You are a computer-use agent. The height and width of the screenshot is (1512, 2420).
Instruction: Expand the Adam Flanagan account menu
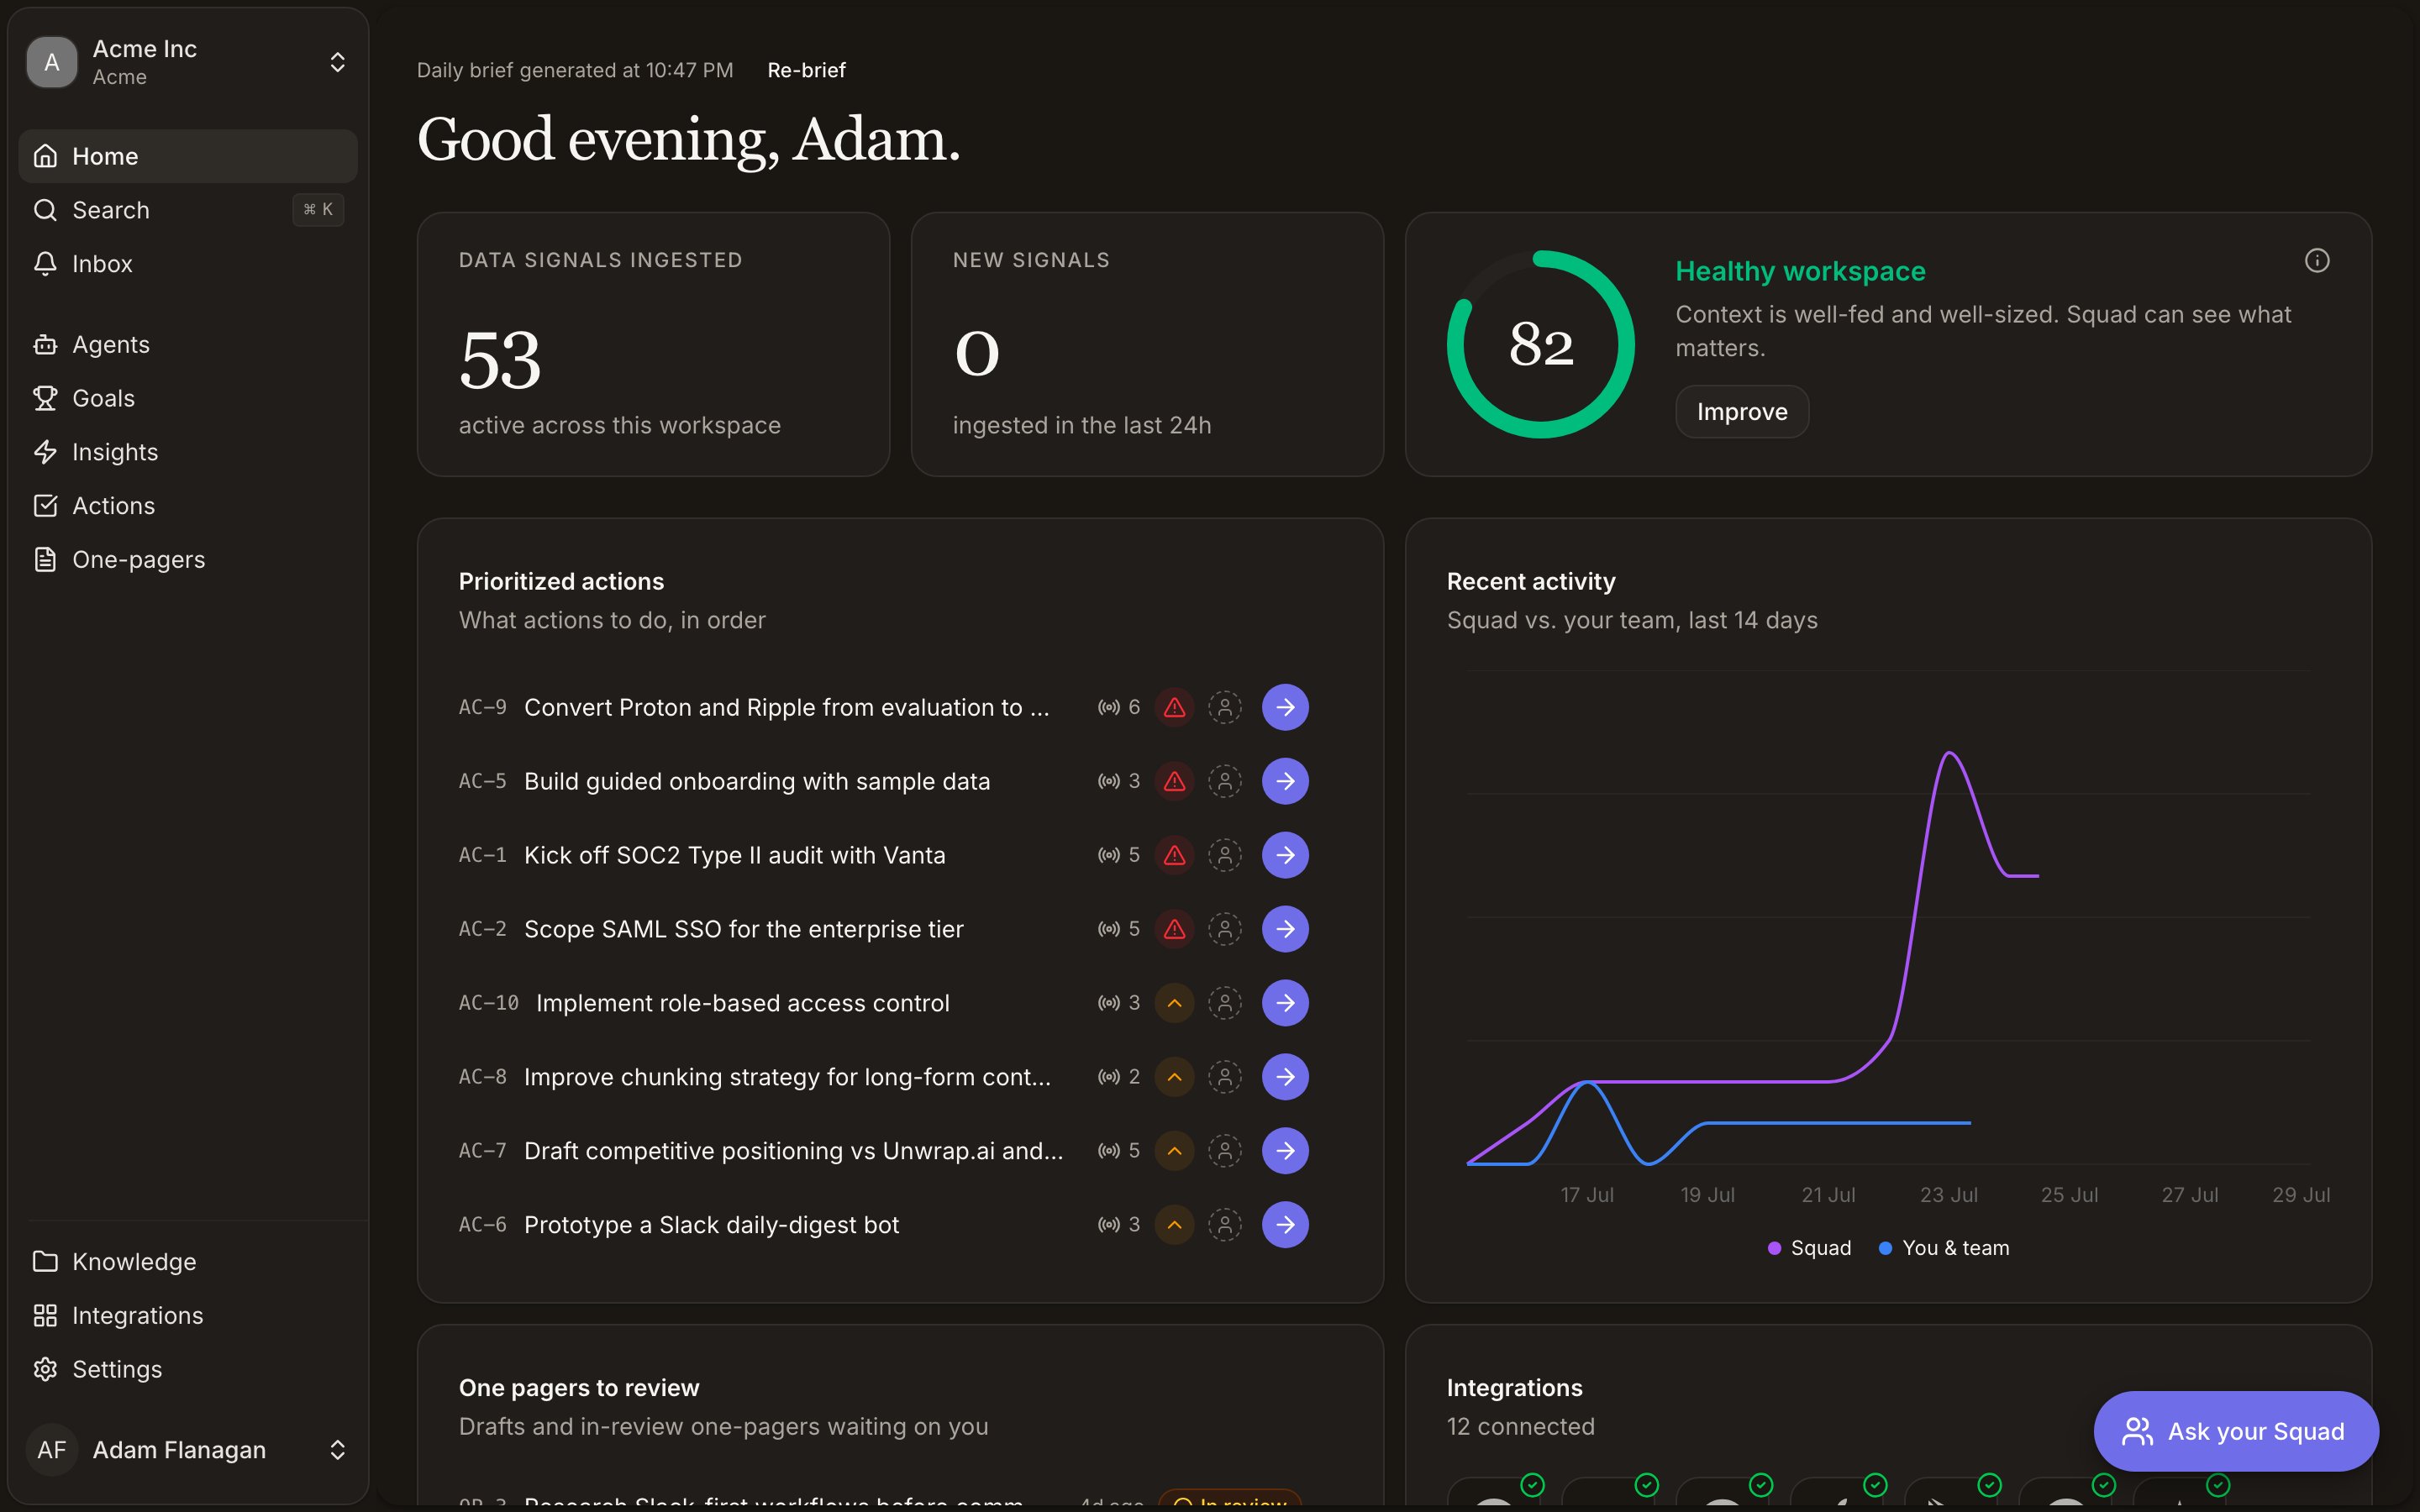click(188, 1450)
